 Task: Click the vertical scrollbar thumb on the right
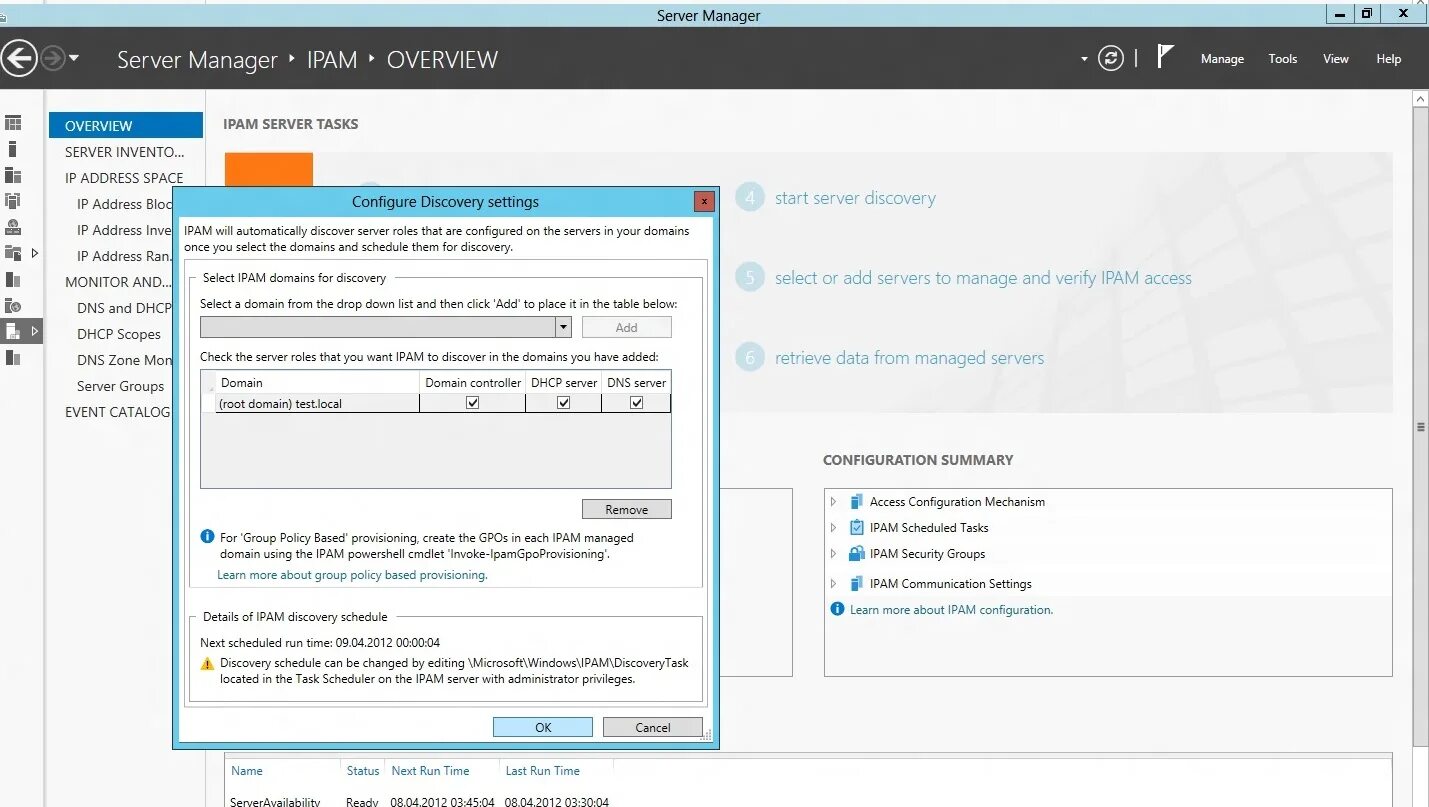click(1420, 426)
